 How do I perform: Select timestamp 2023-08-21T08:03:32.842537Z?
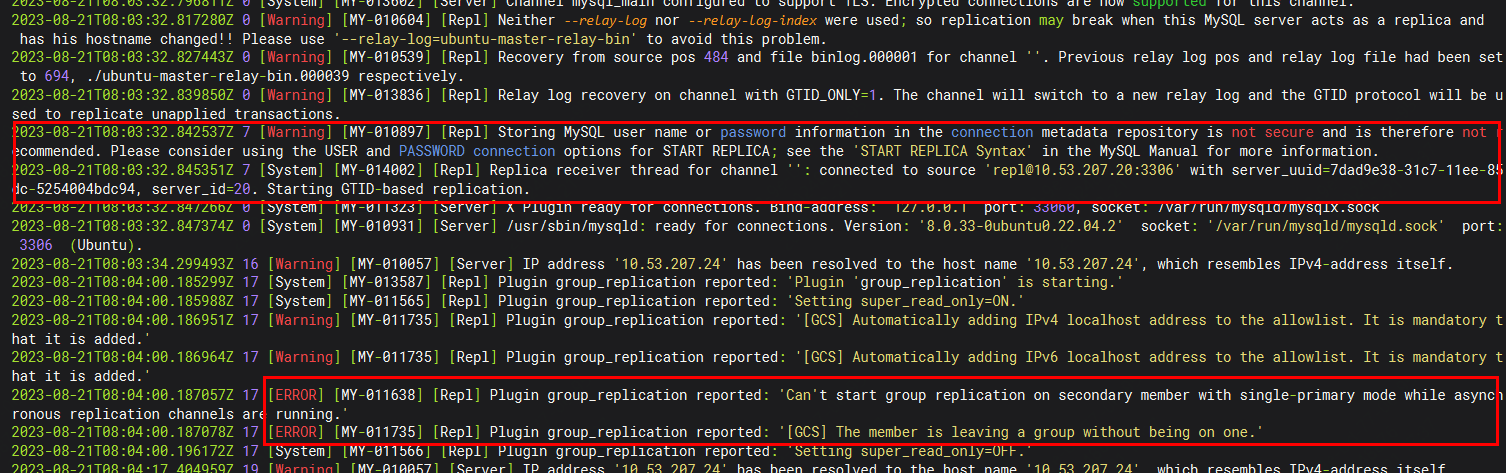pyautogui.click(x=120, y=132)
